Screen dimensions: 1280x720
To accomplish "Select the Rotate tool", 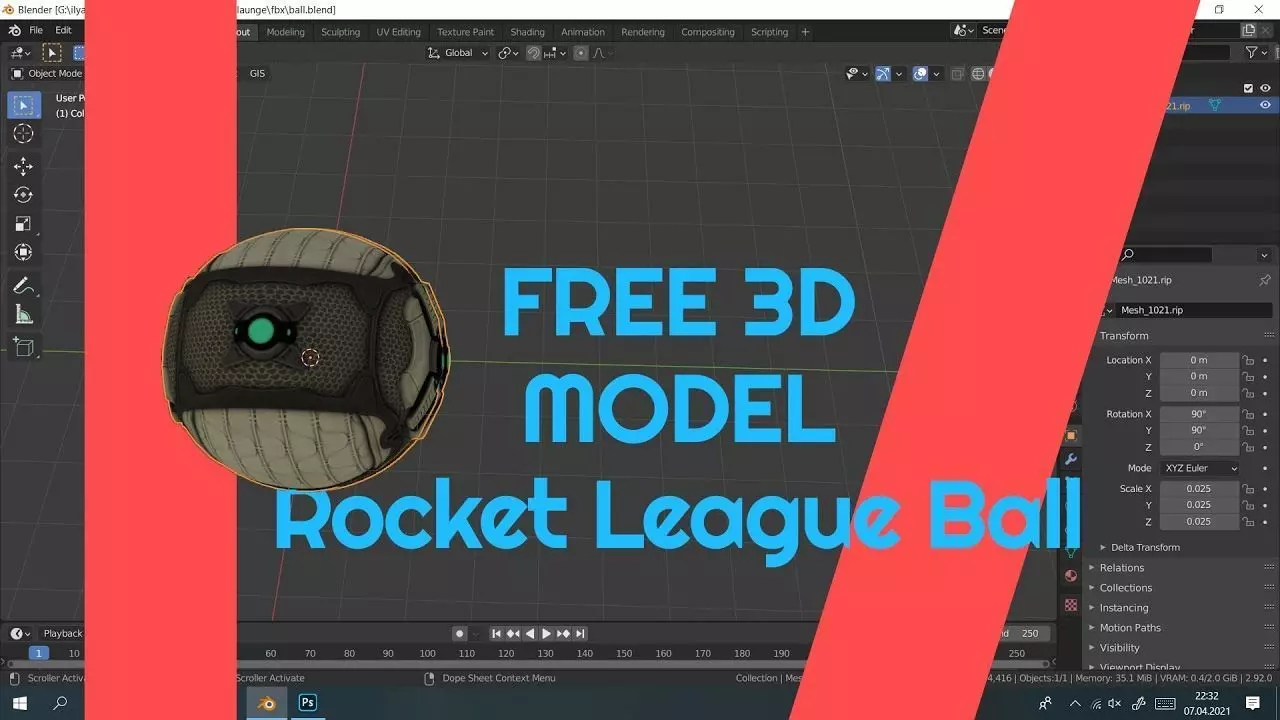I will tap(24, 195).
